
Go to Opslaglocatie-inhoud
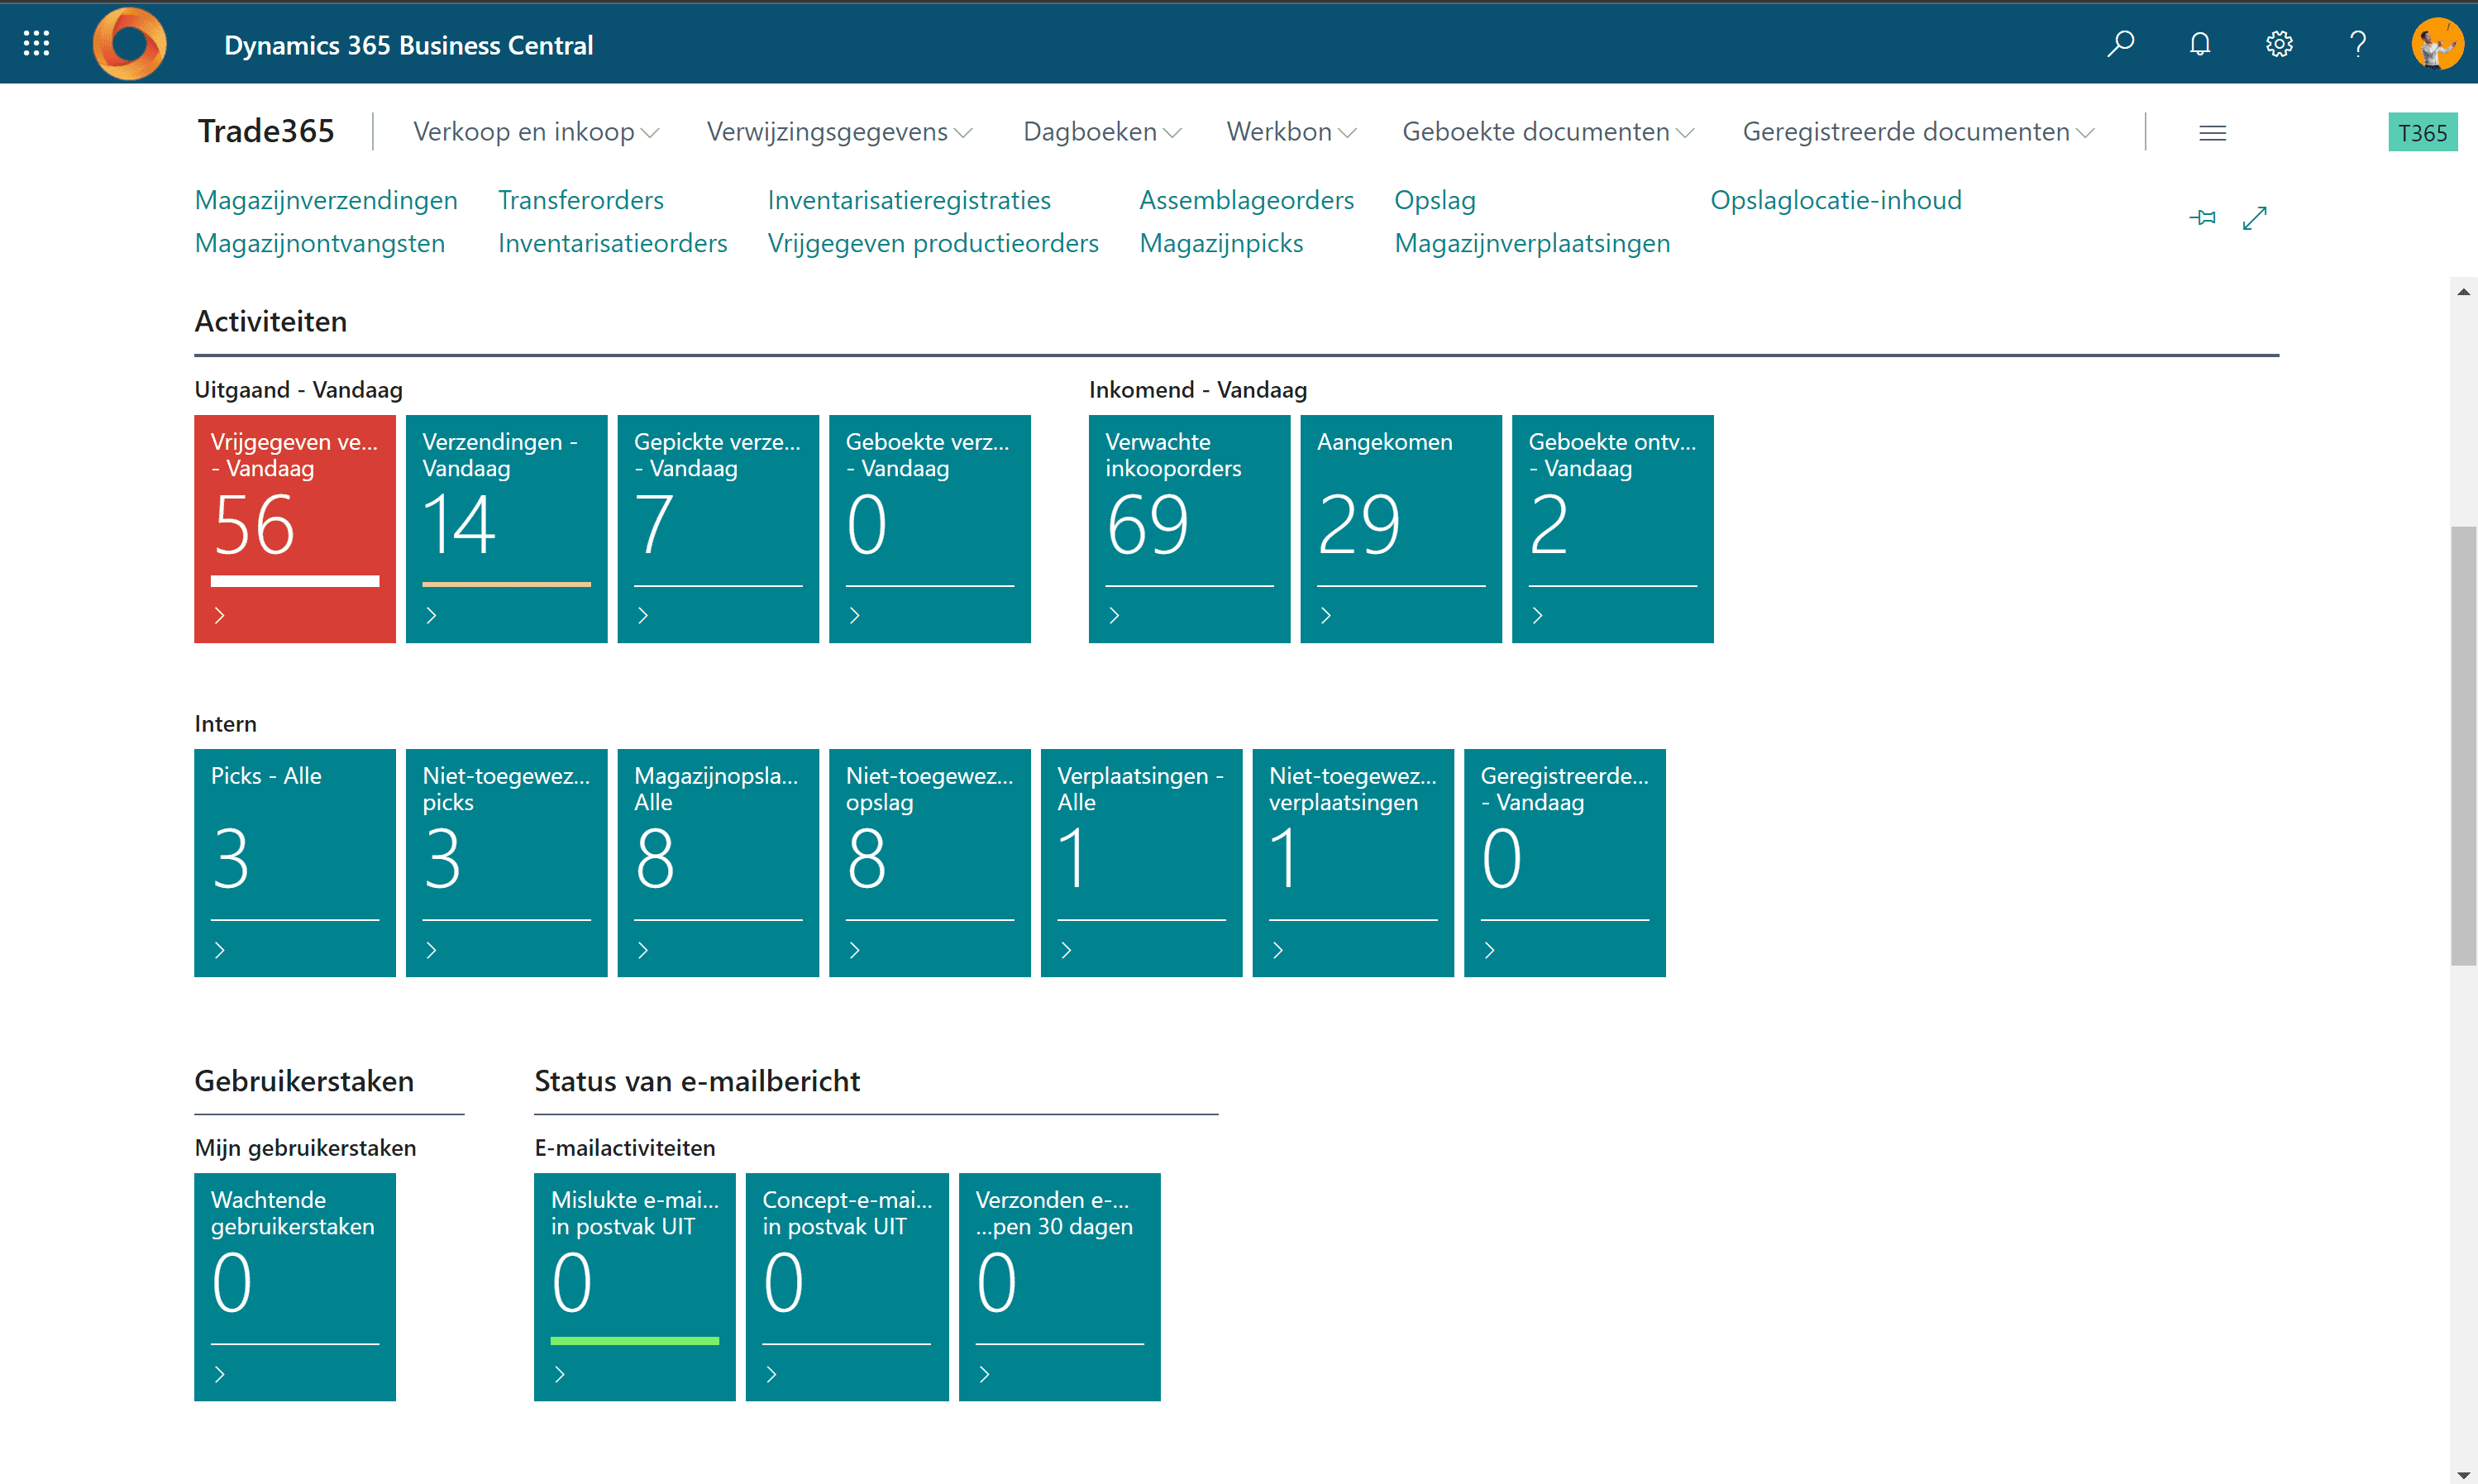pos(1835,200)
